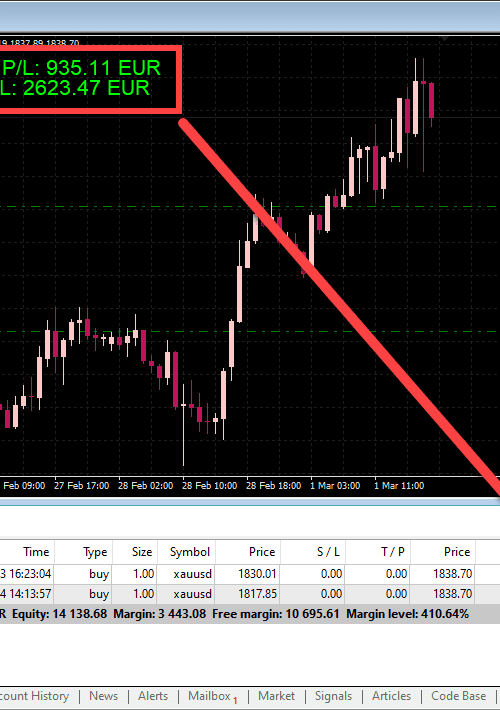The height and width of the screenshot is (710, 500).
Task: Open the Signals tab
Action: [x=333, y=696]
